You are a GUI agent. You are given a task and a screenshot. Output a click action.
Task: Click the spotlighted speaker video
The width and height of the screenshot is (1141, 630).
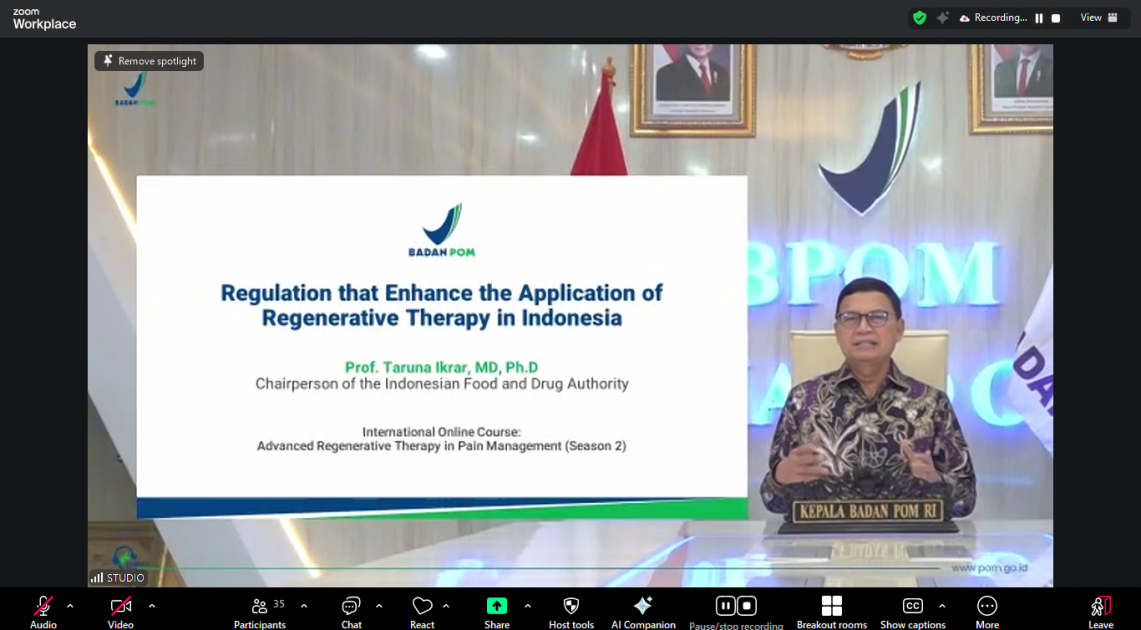(570, 315)
